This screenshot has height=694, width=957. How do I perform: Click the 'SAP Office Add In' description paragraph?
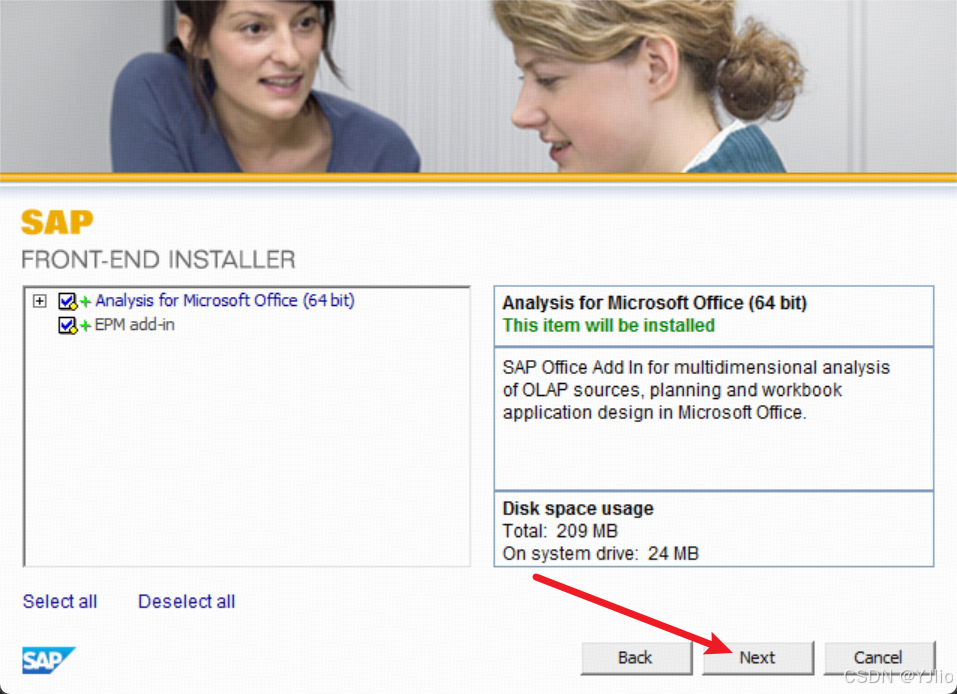pyautogui.click(x=696, y=390)
